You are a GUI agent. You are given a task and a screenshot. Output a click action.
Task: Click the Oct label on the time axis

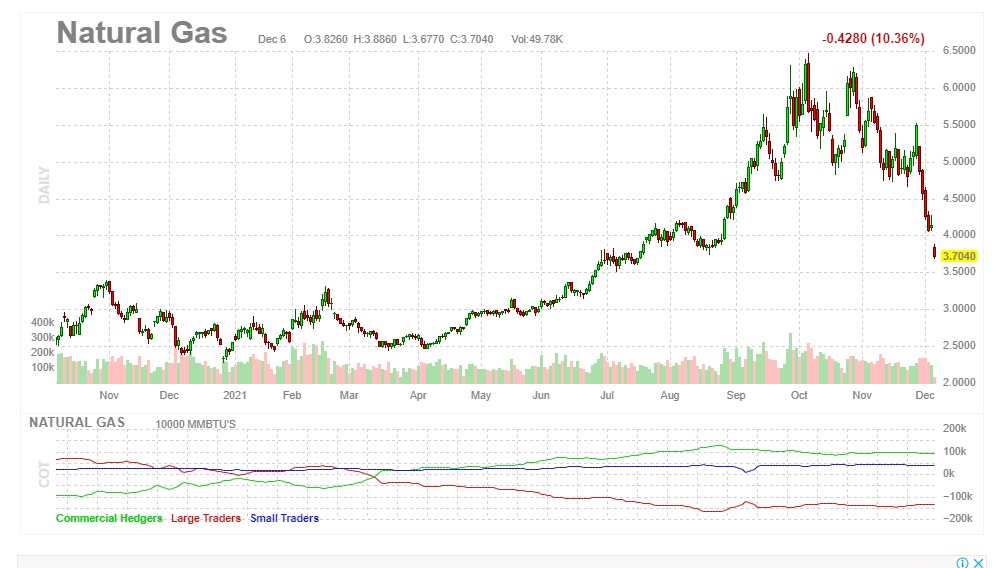point(799,395)
